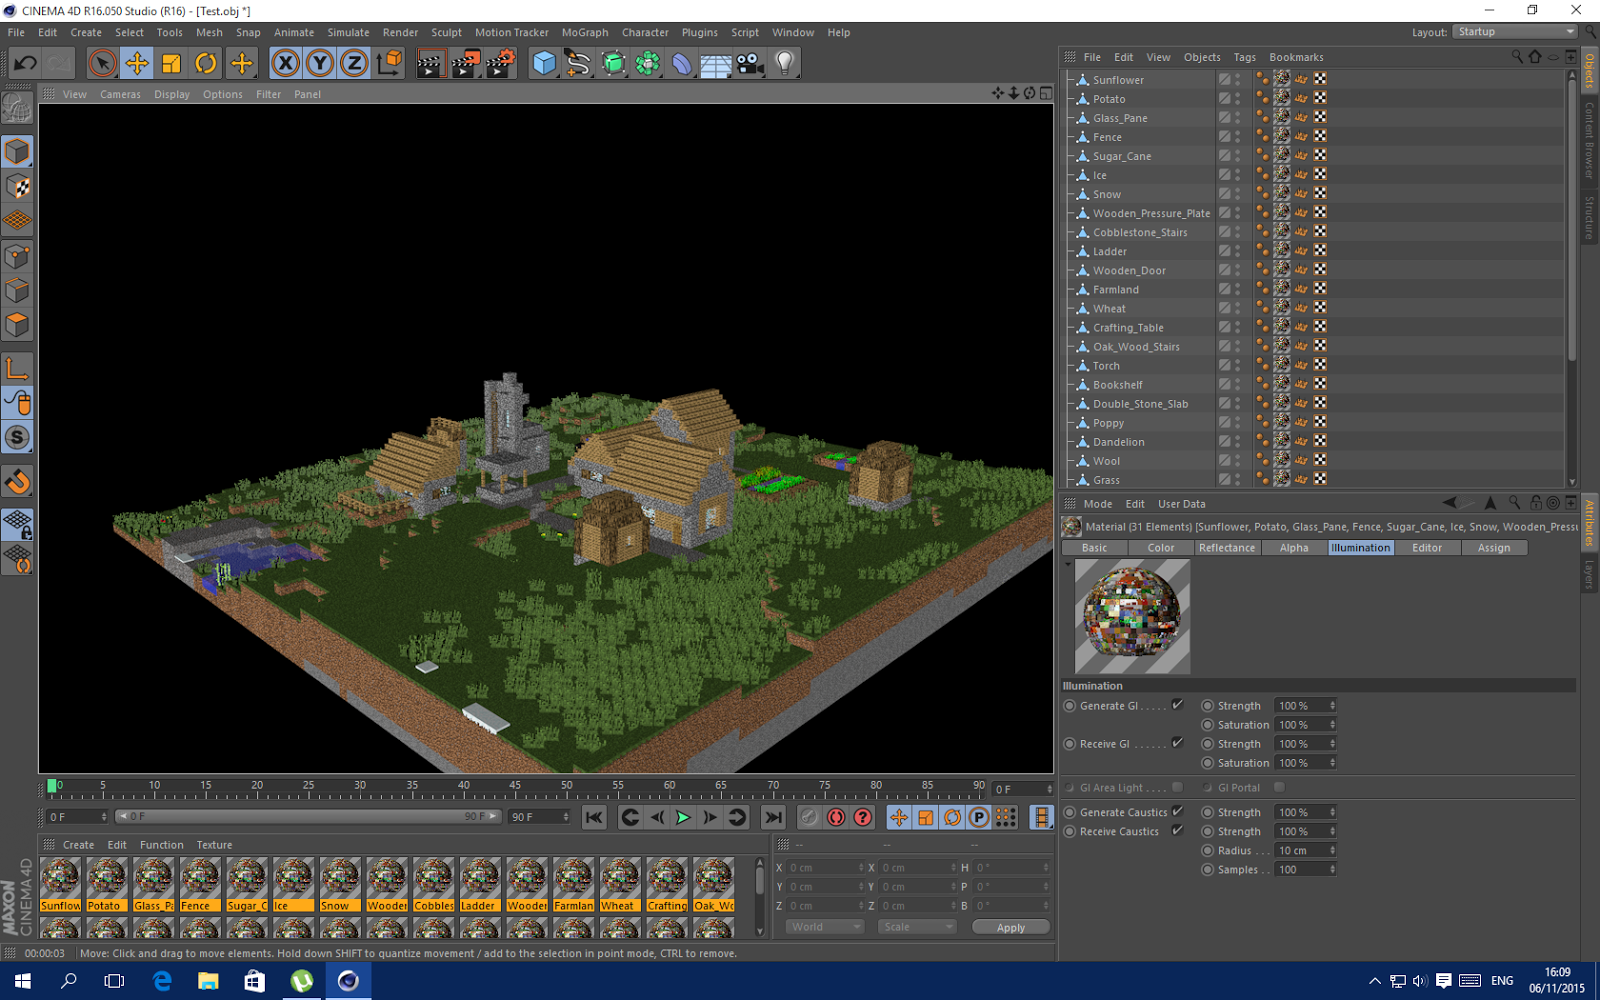Click the Enable Axis L-shaped icon
This screenshot has height=1000, width=1600.
tap(17, 368)
